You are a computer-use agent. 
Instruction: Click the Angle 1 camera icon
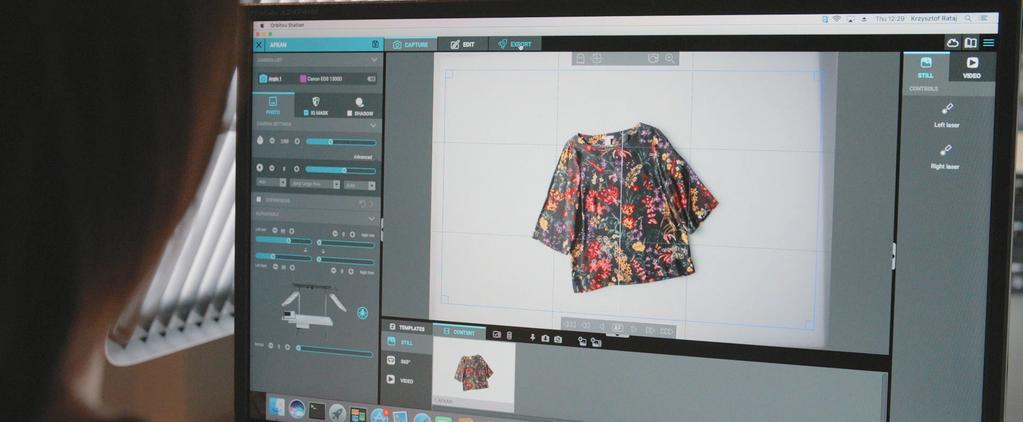pyautogui.click(x=263, y=79)
